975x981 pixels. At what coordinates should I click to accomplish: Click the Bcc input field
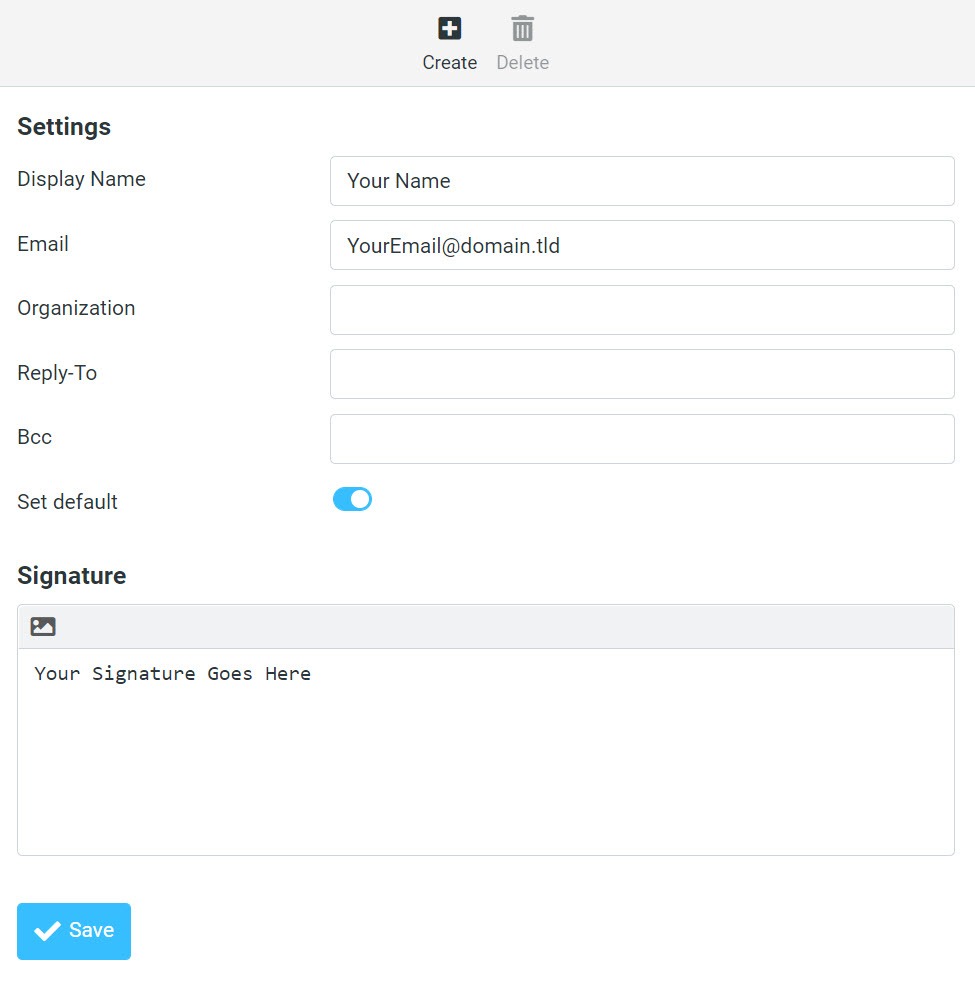[x=642, y=438]
